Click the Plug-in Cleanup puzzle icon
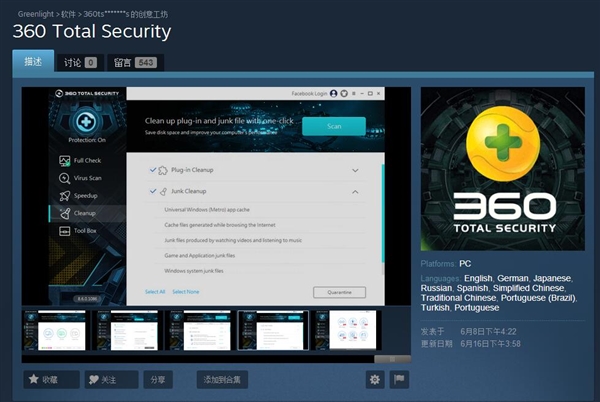This screenshot has height=402, width=600. pyautogui.click(x=163, y=170)
